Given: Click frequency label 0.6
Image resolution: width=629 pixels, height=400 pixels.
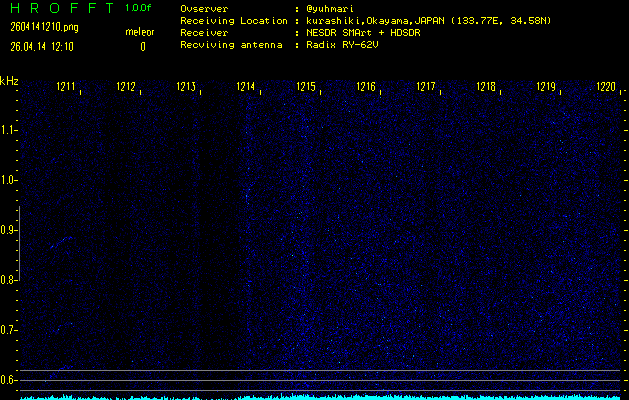Looking at the screenshot, I should click(x=7, y=380).
